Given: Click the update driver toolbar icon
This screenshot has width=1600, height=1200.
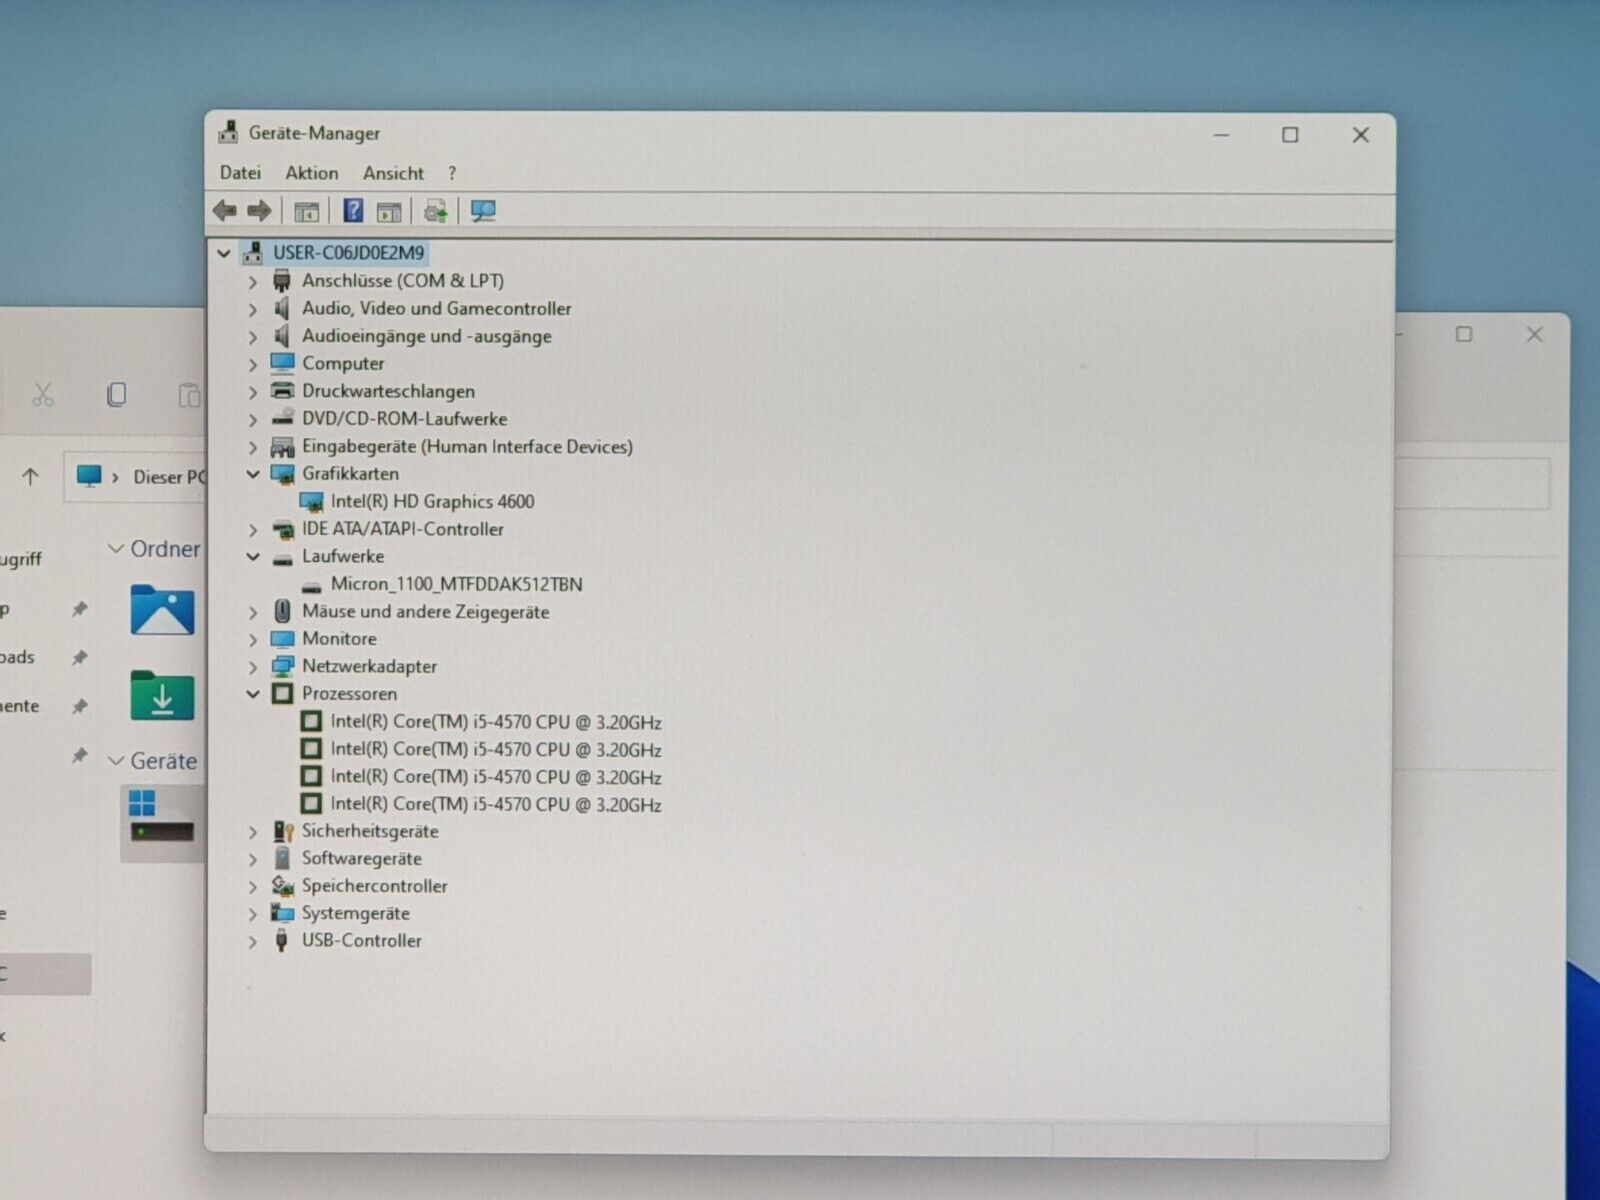Looking at the screenshot, I should coord(435,211).
